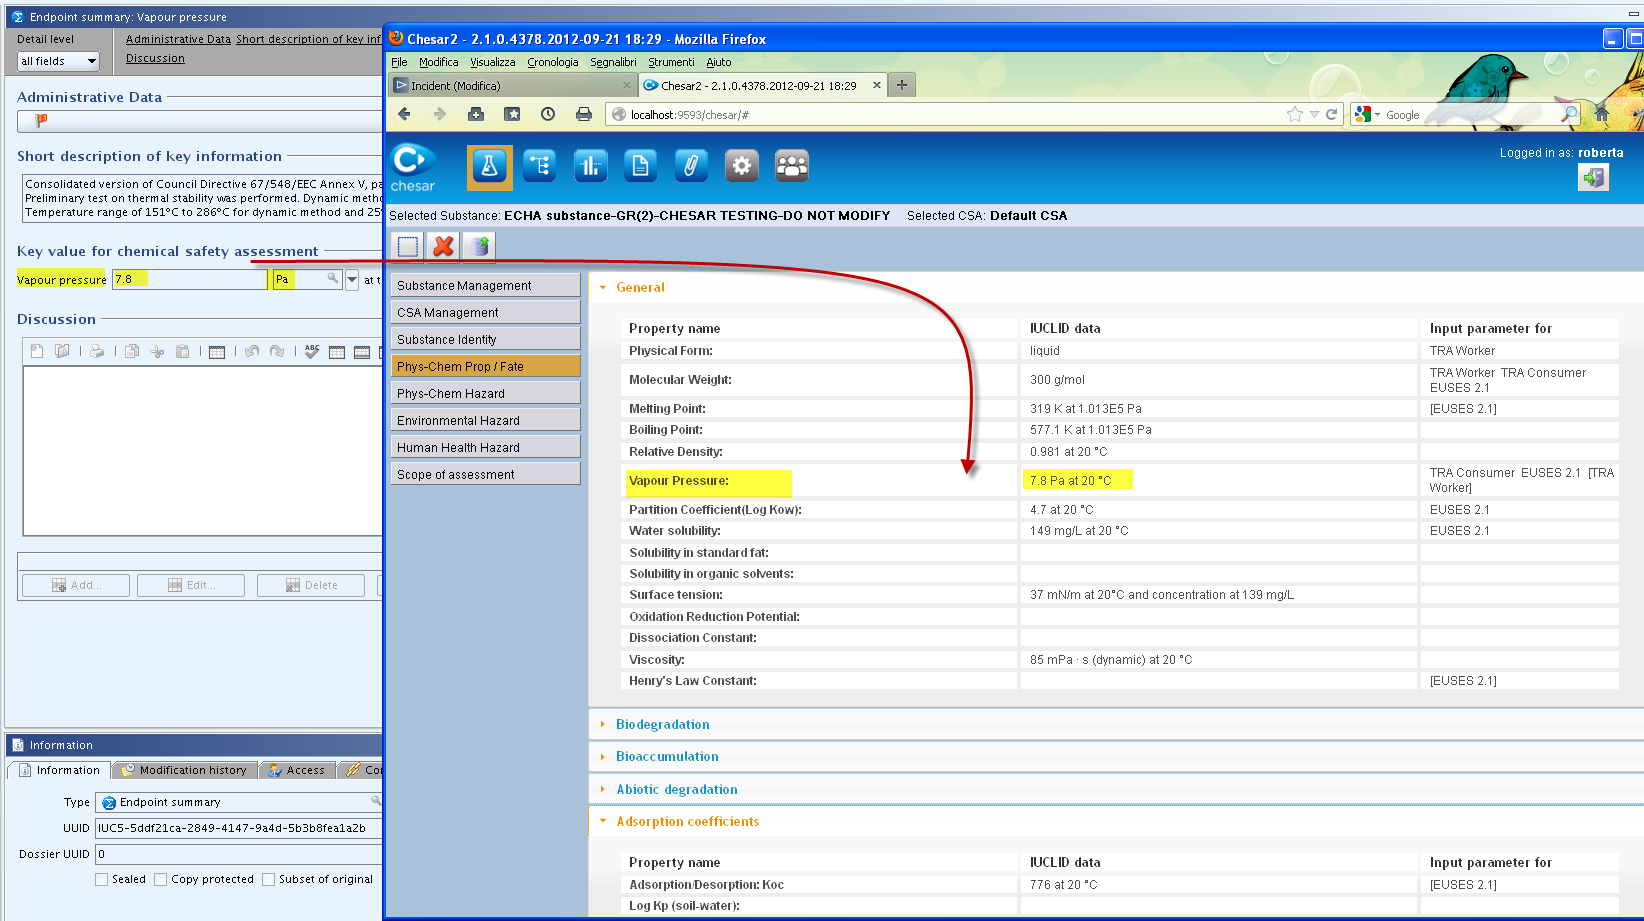Click the flag icon under Administrative Data
This screenshot has width=1644, height=921.
41,121
